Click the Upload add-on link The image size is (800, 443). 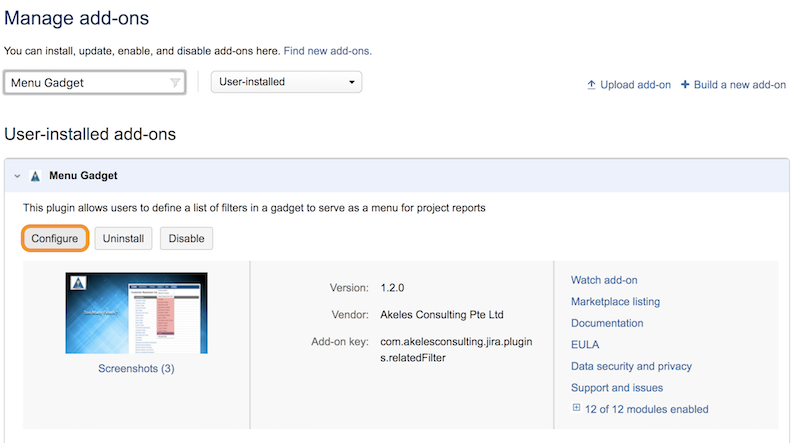pyautogui.click(x=635, y=85)
